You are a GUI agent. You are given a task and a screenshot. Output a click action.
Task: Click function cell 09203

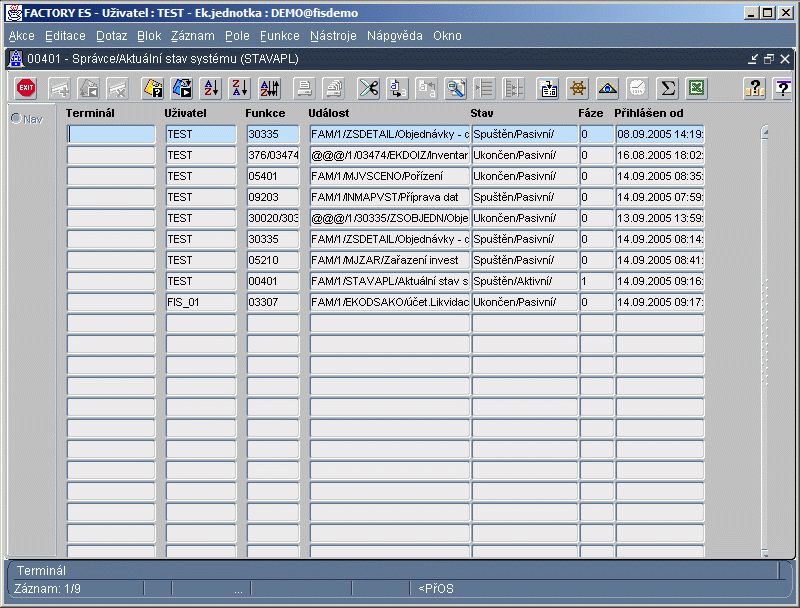[273, 197]
